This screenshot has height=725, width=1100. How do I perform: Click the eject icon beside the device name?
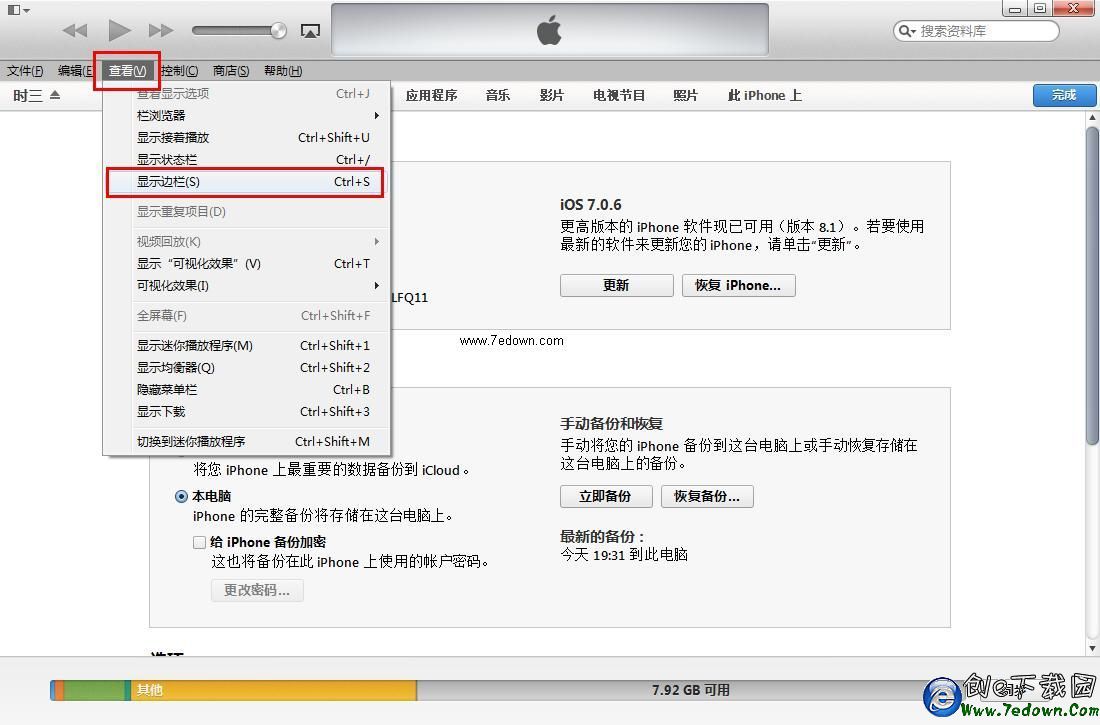tap(55, 96)
